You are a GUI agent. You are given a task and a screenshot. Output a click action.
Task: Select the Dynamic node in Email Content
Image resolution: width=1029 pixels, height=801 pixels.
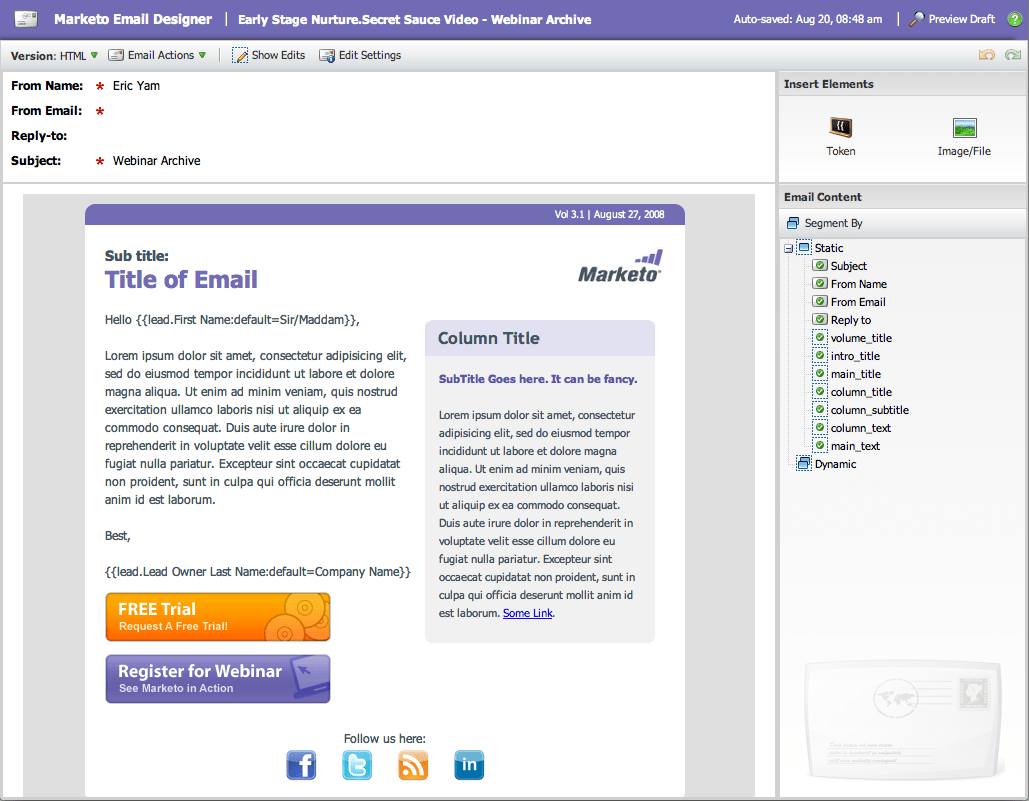(x=836, y=463)
